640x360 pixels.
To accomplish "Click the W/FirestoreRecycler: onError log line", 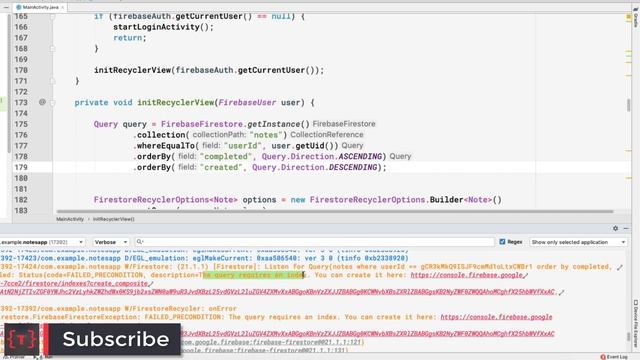I will (x=118, y=309).
